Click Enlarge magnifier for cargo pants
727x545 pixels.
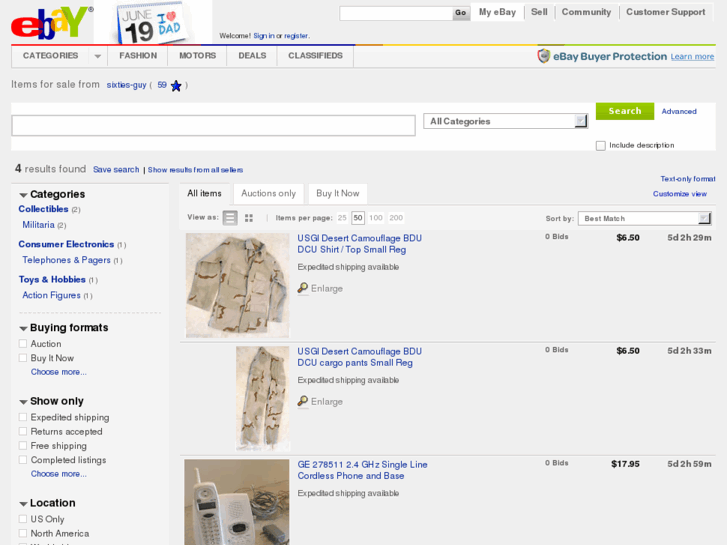[x=303, y=402]
